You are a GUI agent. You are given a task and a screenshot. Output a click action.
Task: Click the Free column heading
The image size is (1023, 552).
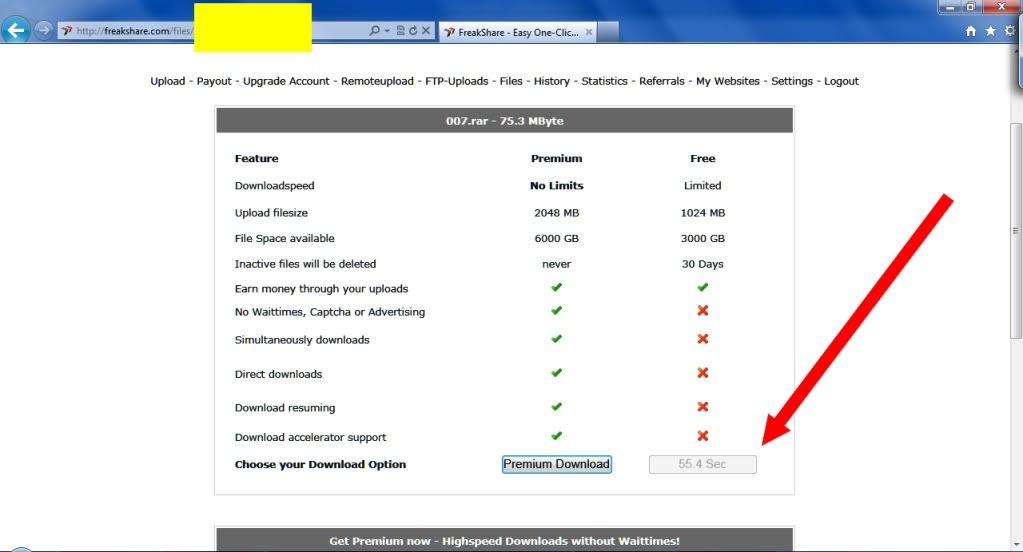[703, 159]
